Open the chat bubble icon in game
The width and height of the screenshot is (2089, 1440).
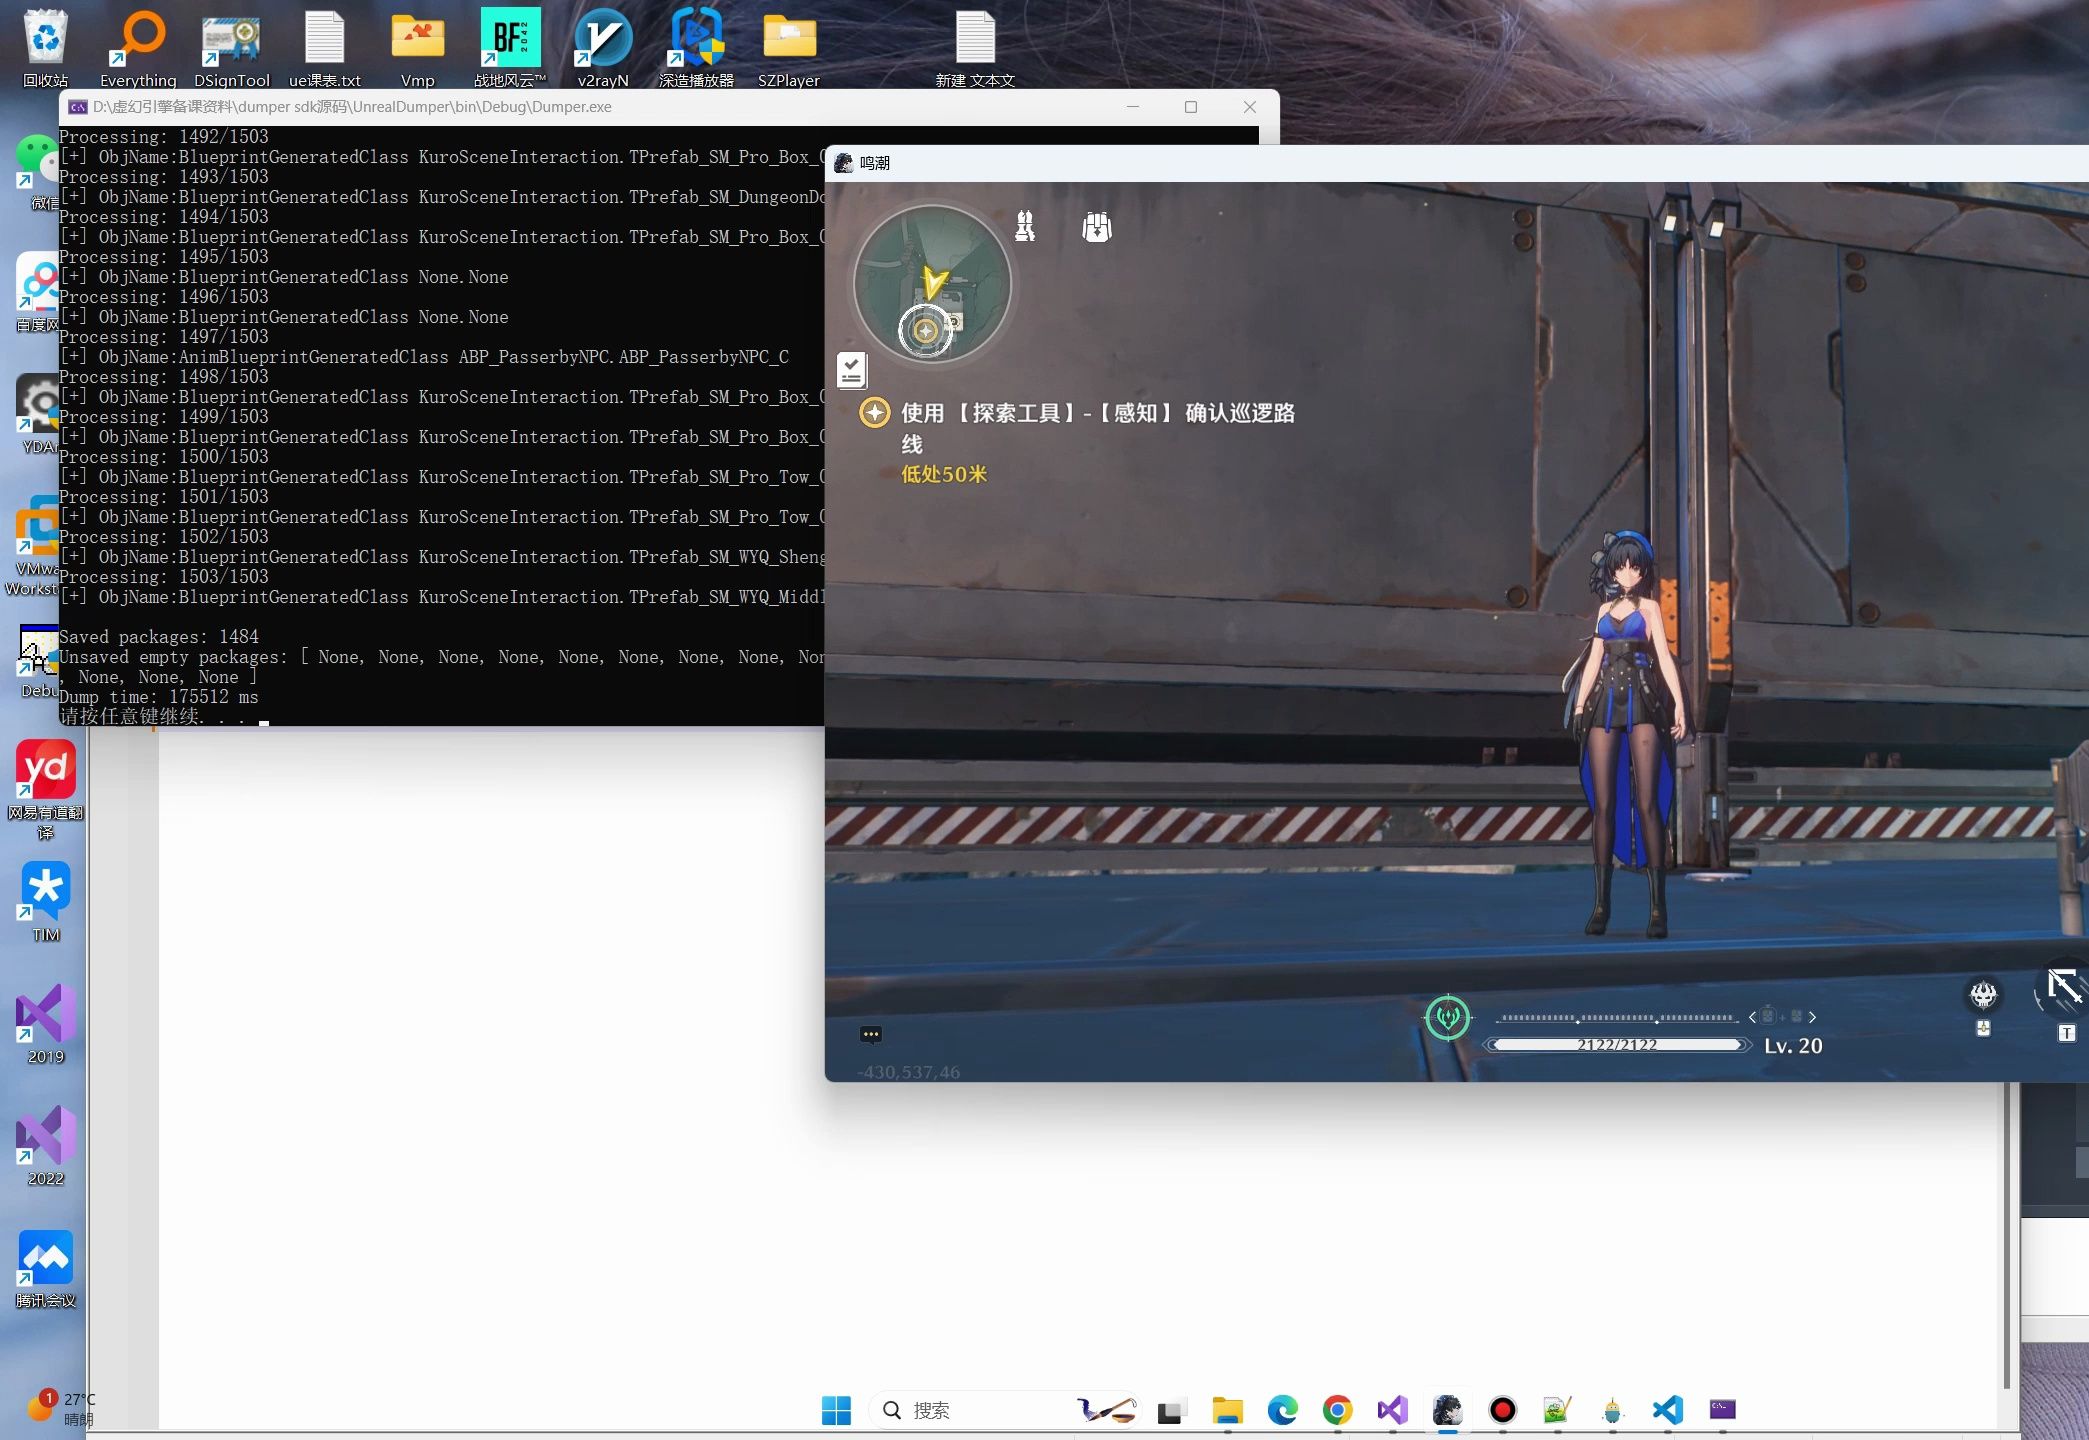pyautogui.click(x=871, y=1034)
